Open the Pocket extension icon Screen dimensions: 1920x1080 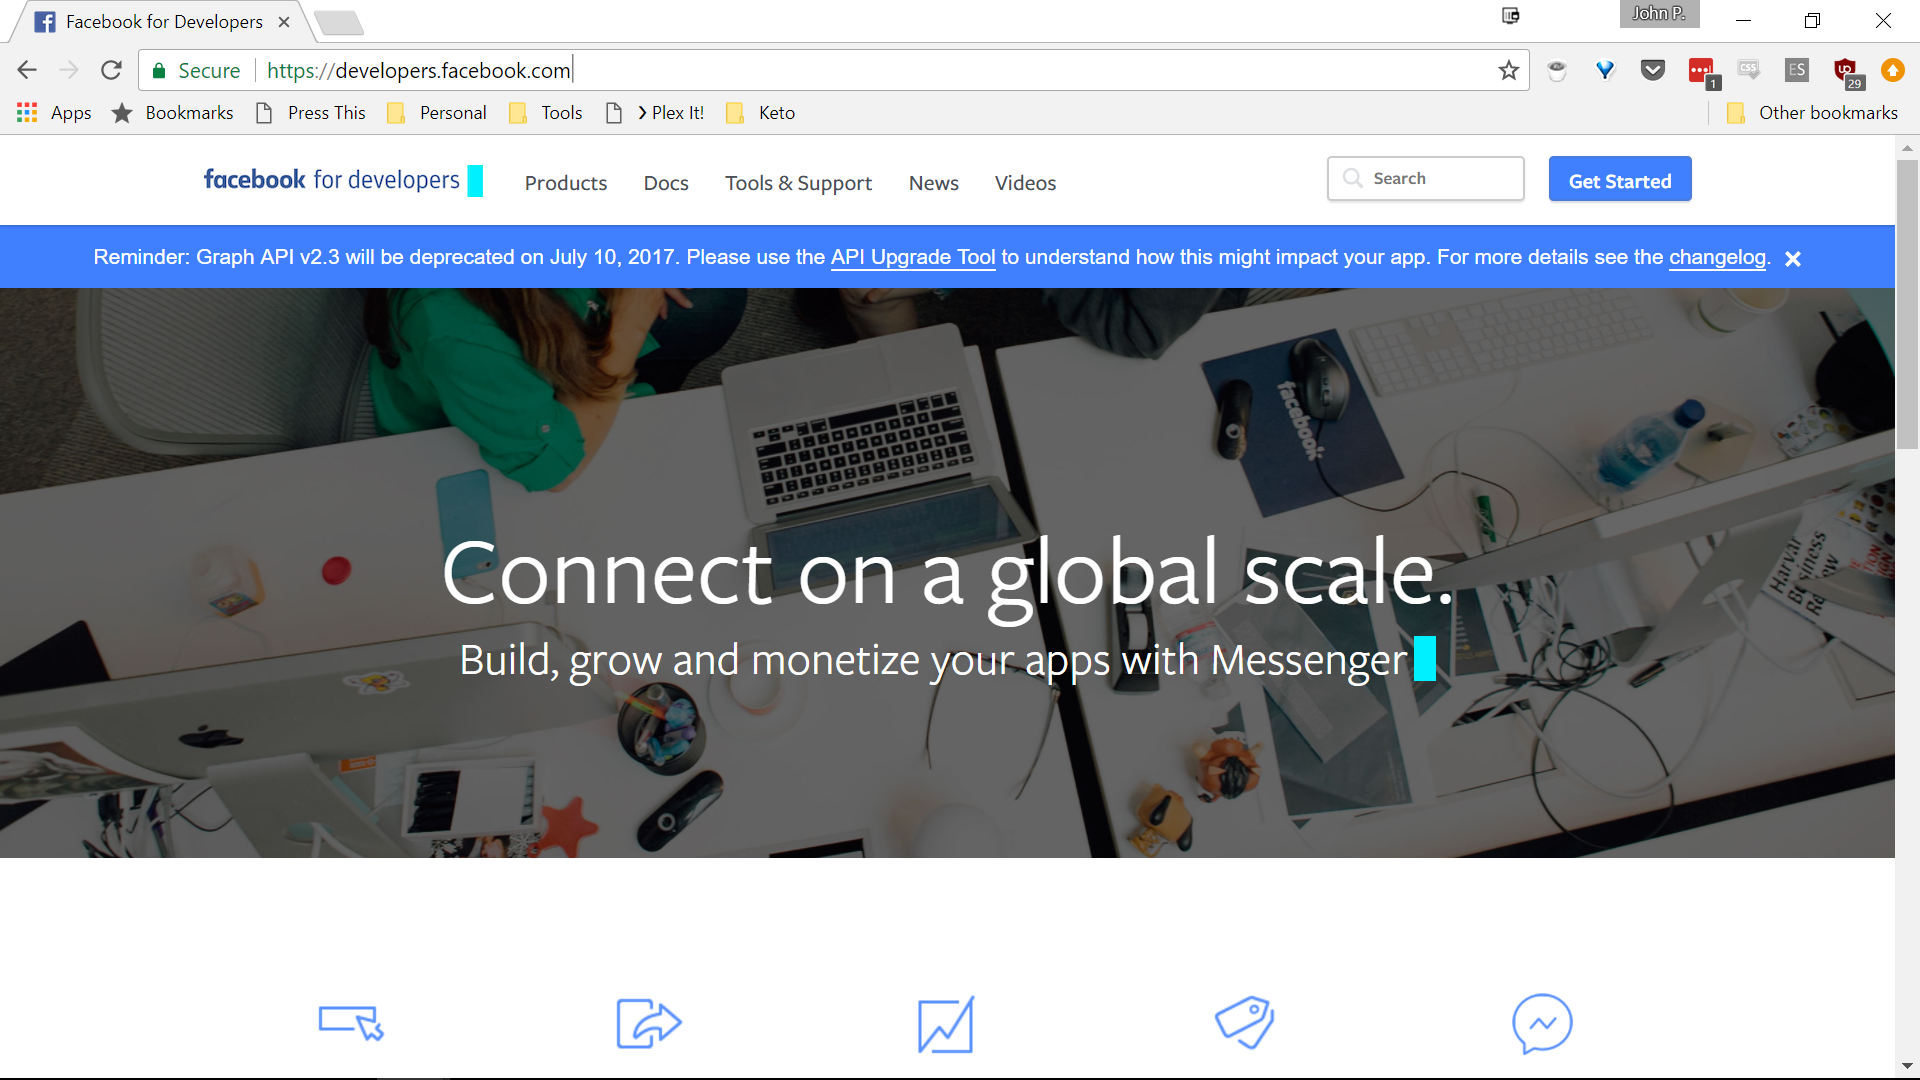(x=1653, y=70)
